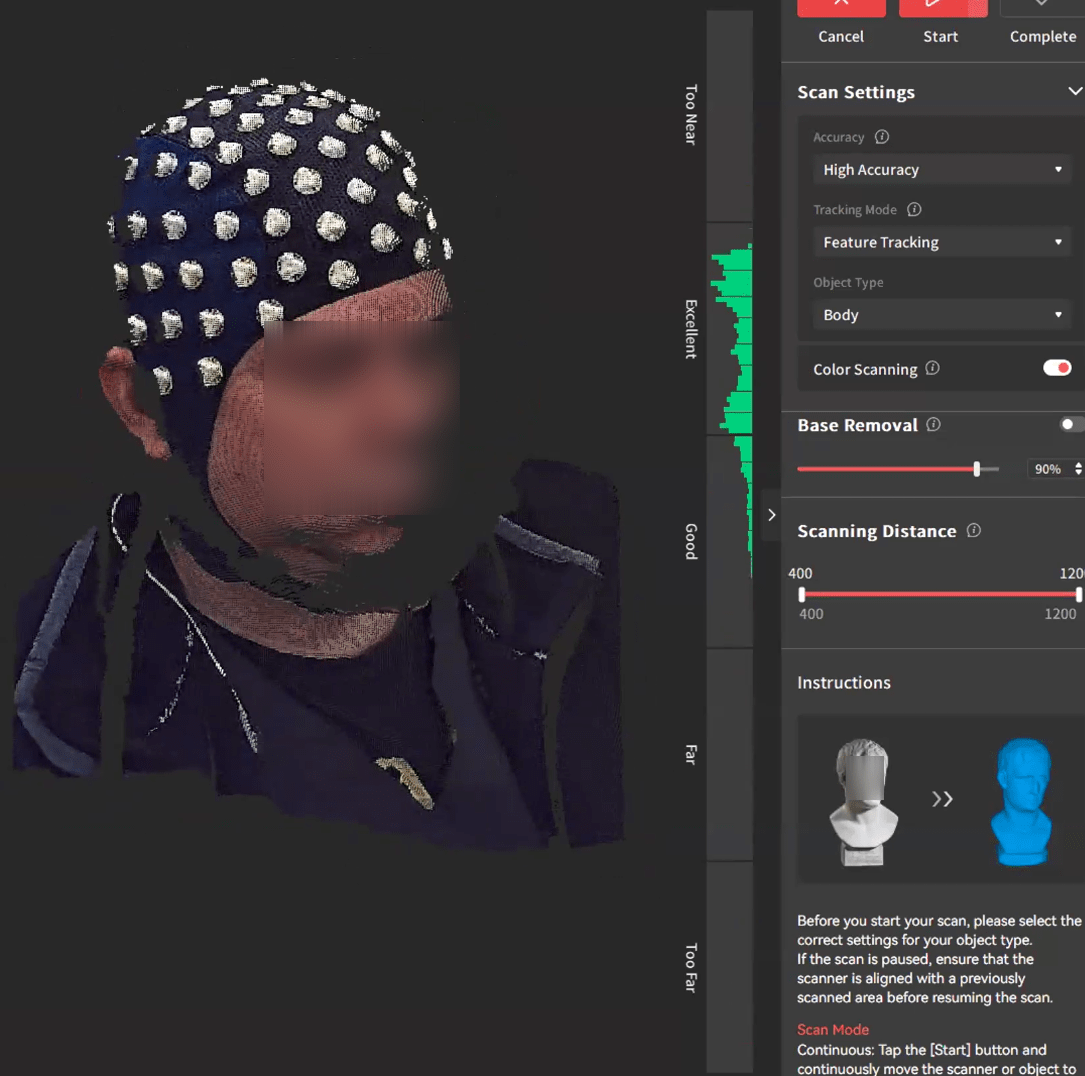Click the Color Scanning info icon
Viewport: 1085px width, 1076px height.
(x=932, y=368)
